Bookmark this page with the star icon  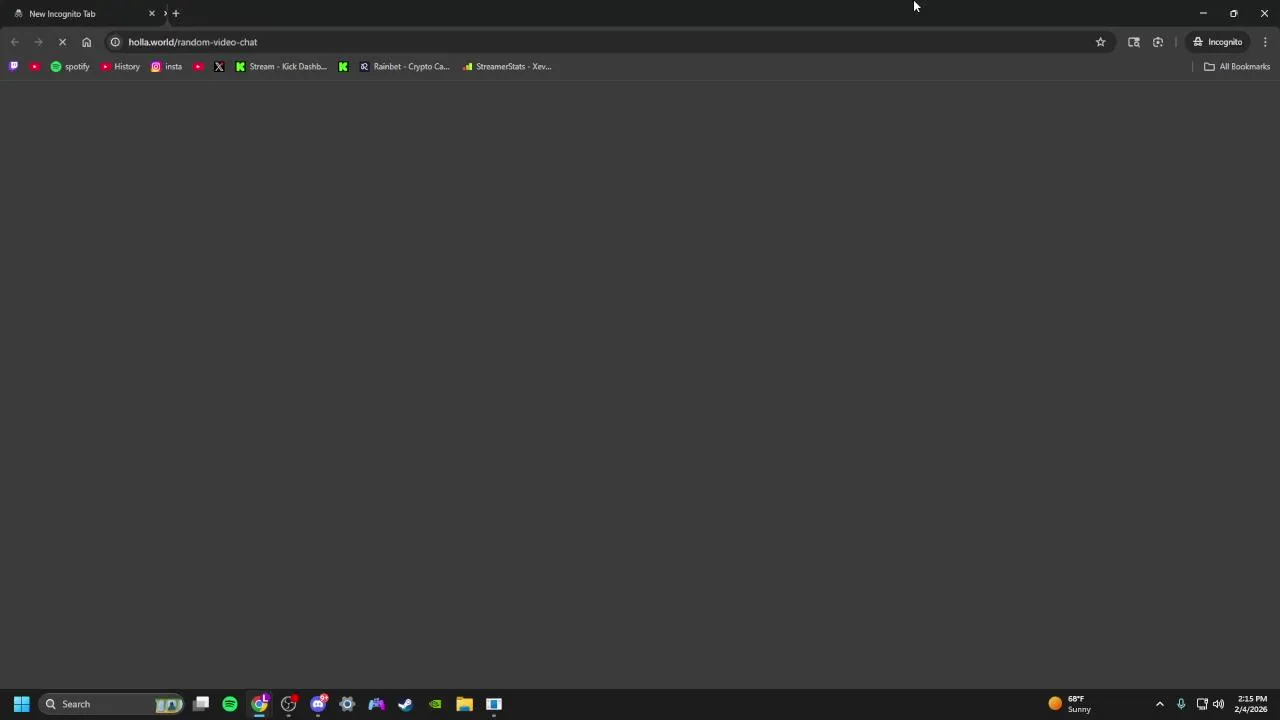(x=1101, y=42)
